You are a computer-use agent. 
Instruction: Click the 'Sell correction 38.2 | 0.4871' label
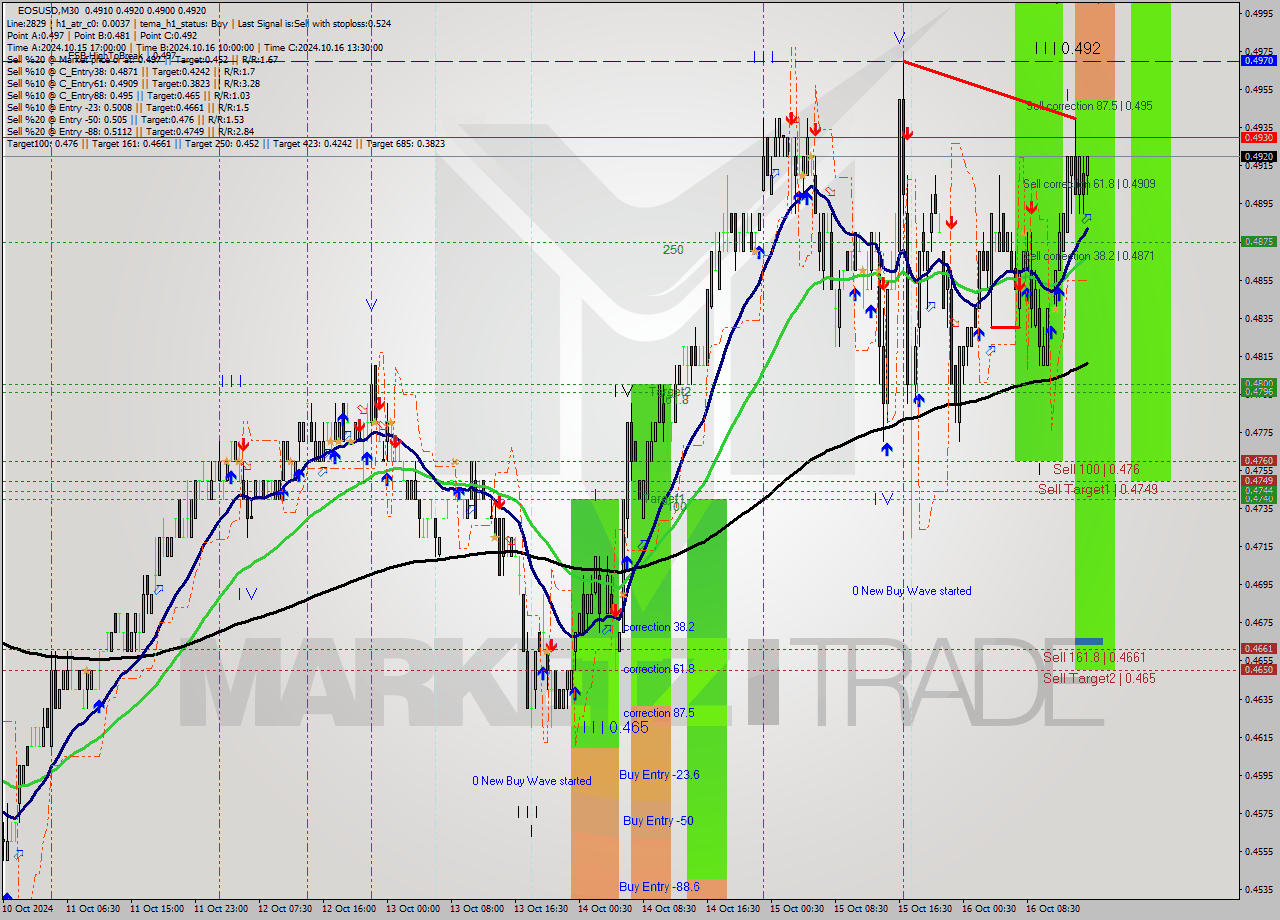click(x=1089, y=256)
